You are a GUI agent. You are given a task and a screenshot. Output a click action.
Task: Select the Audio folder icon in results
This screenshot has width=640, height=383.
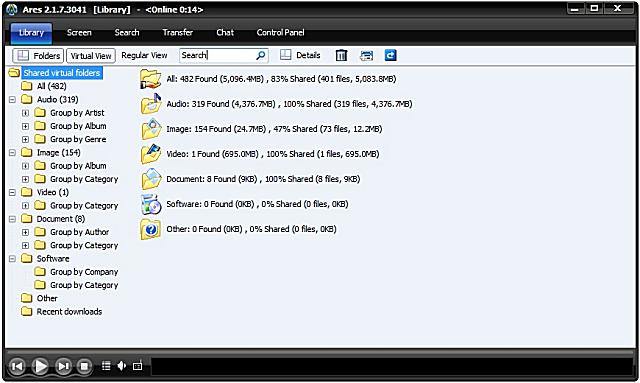coord(151,104)
